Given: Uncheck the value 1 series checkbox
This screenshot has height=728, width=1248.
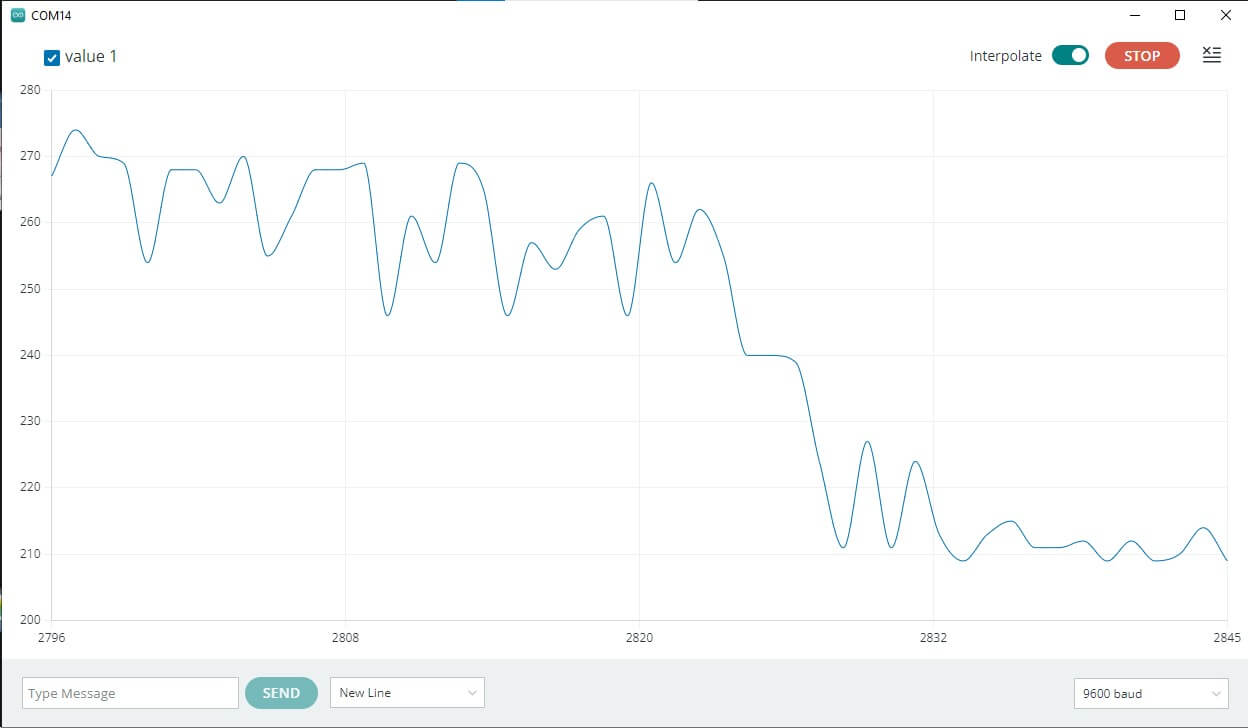Looking at the screenshot, I should (52, 58).
